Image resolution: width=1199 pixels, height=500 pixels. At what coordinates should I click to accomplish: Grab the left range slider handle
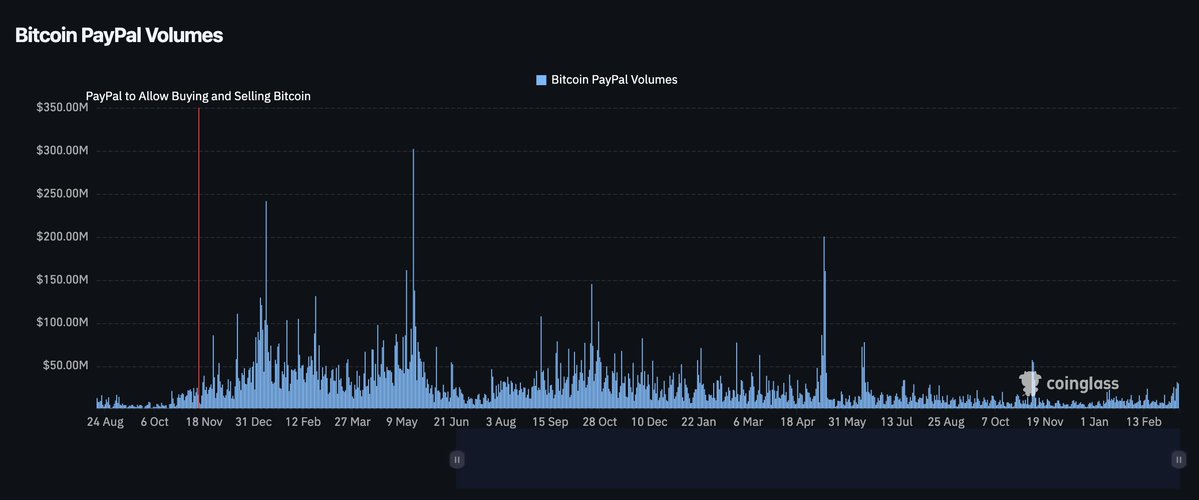(x=457, y=459)
